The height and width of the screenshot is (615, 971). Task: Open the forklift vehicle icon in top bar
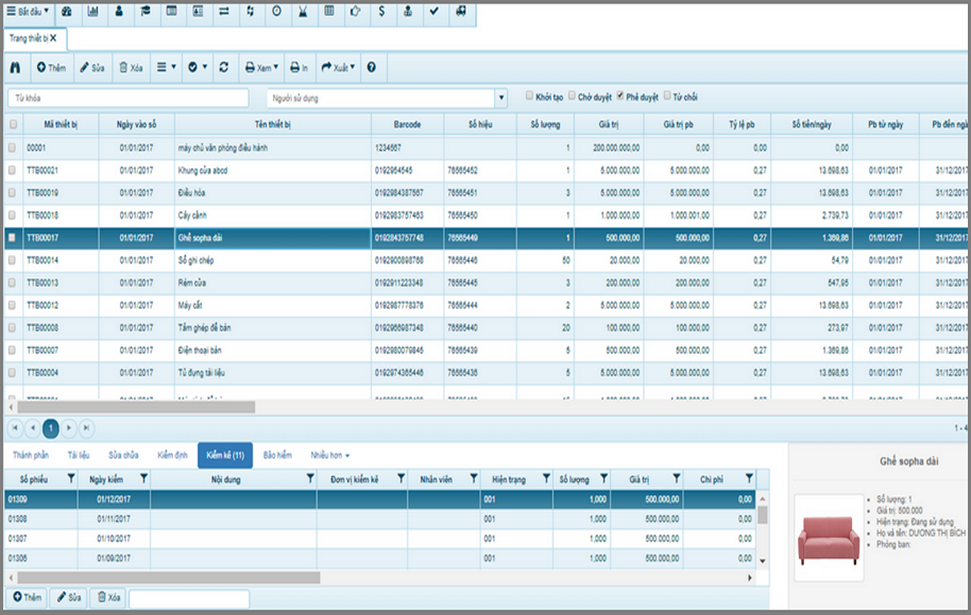coord(461,12)
